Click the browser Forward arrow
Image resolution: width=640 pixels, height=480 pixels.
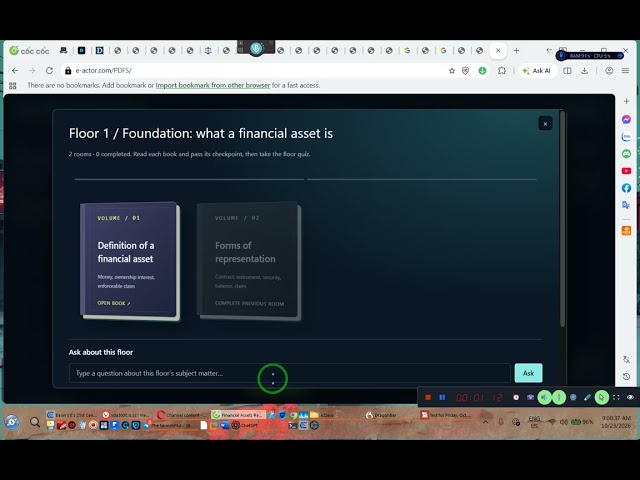point(32,71)
